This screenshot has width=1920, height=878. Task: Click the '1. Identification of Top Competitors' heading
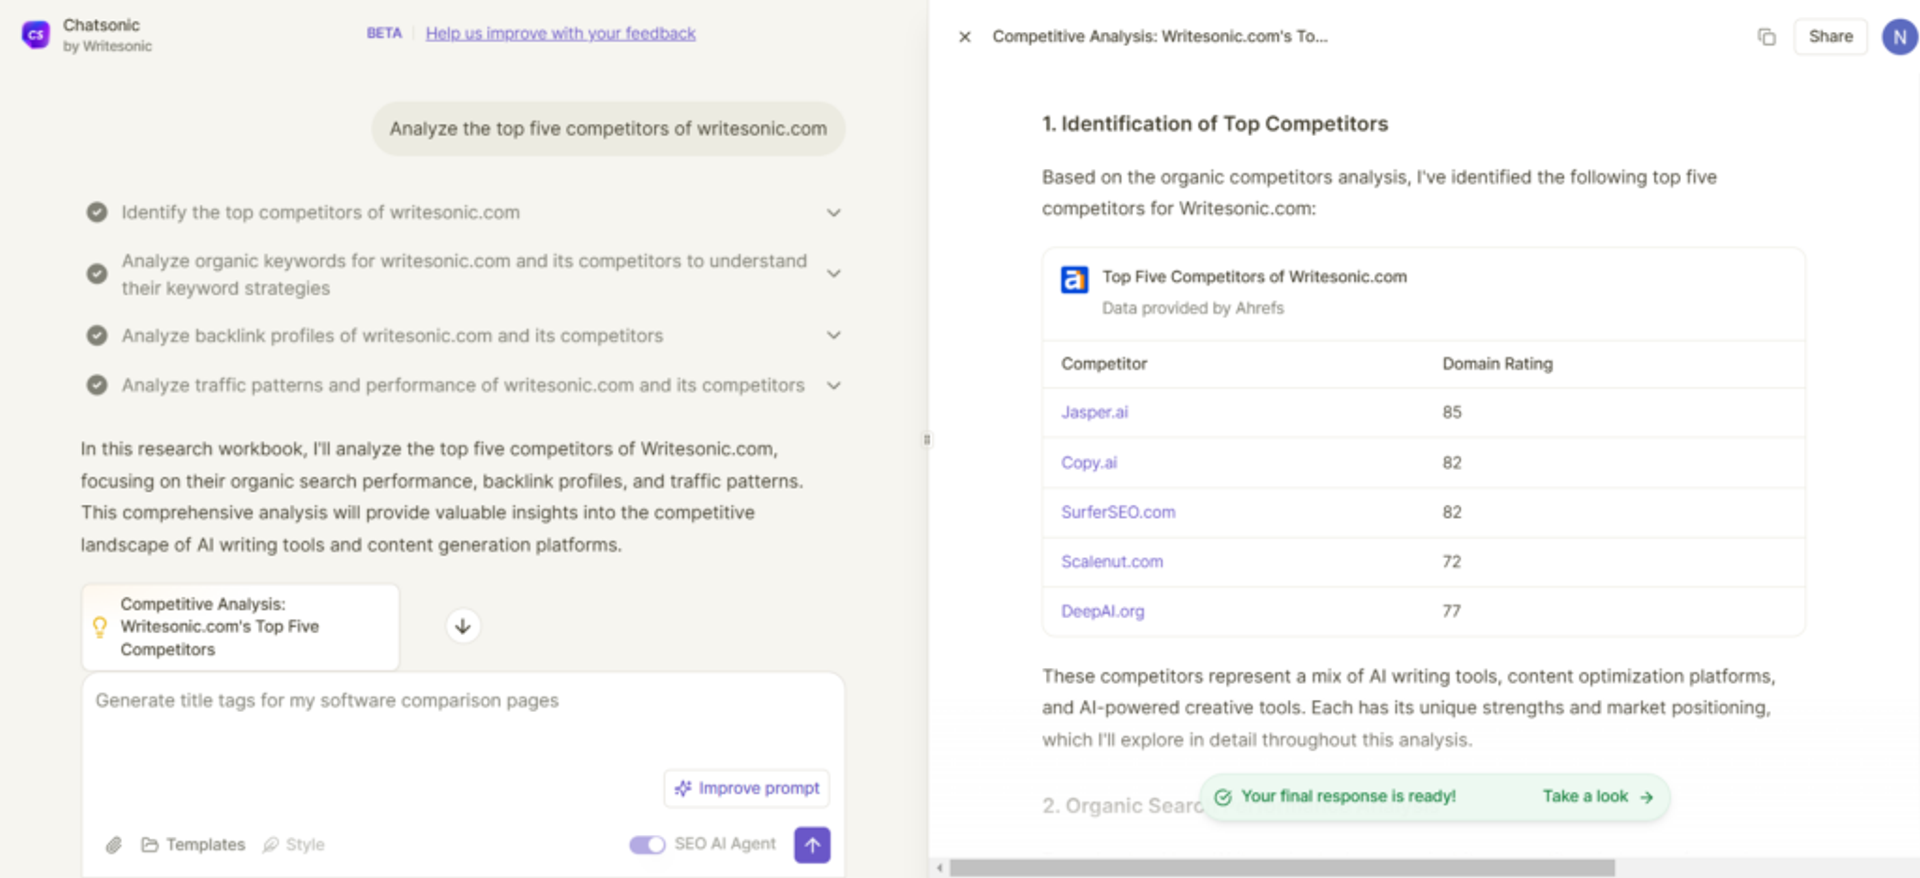coord(1215,124)
